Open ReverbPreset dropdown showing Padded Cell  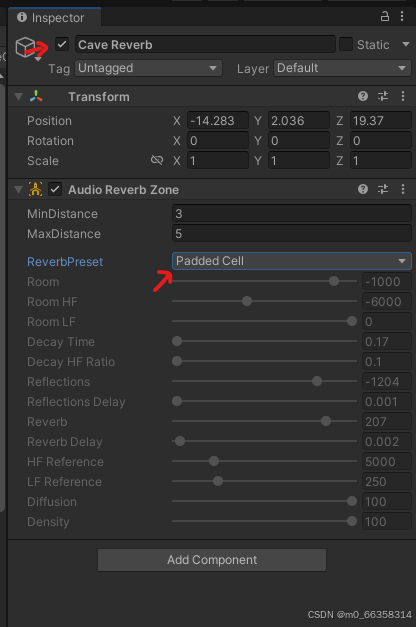[x=292, y=261]
